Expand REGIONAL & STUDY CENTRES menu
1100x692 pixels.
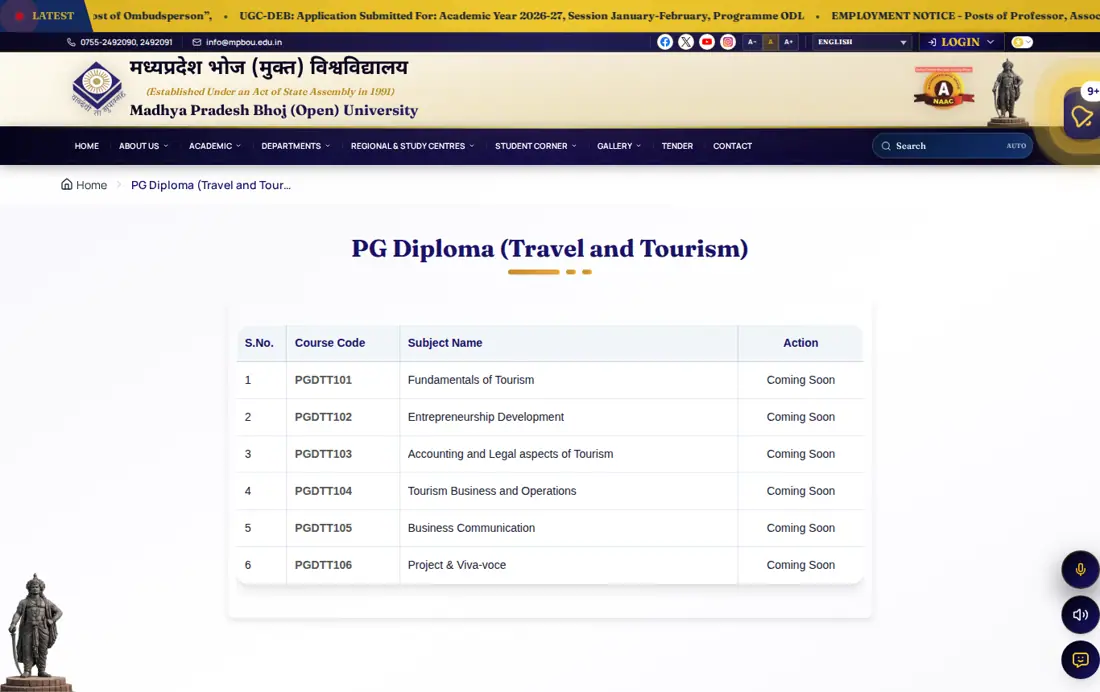(x=412, y=146)
